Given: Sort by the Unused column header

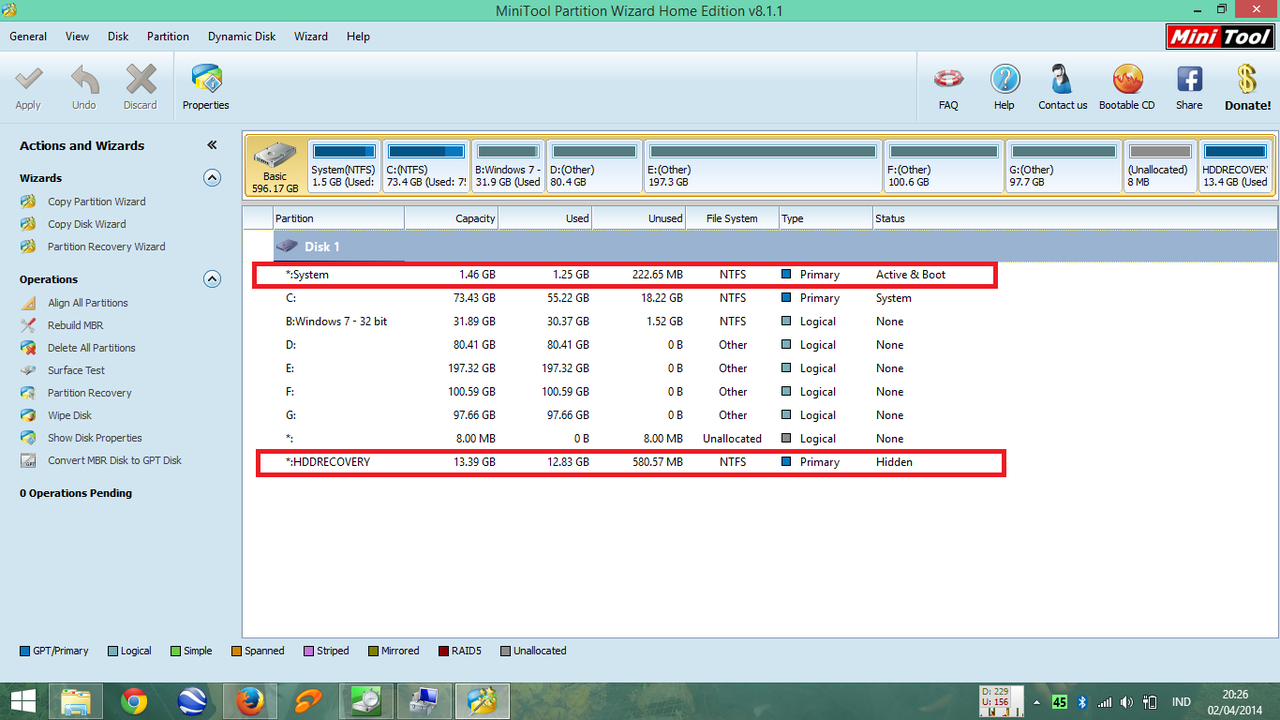Looking at the screenshot, I should tap(639, 218).
